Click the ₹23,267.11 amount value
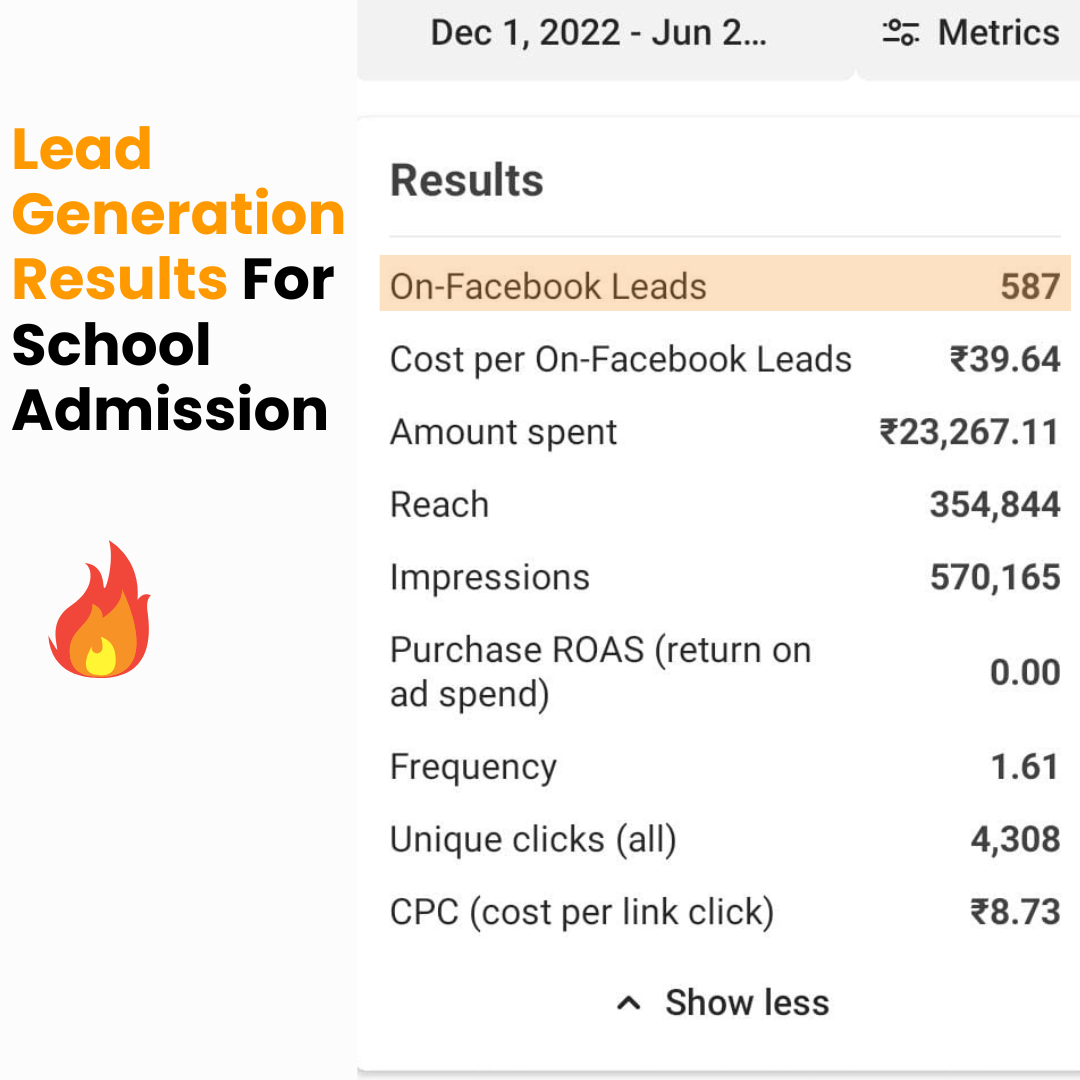This screenshot has height=1080, width=1080. pos(969,433)
